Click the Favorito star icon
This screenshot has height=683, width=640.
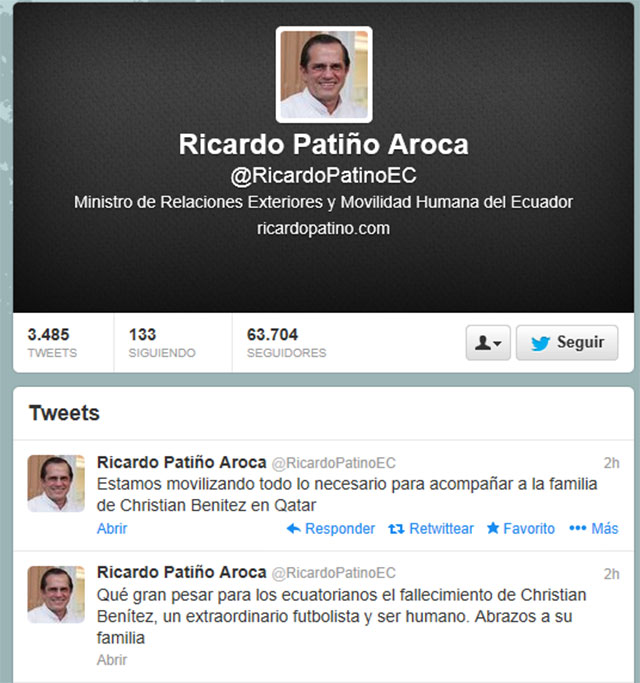click(493, 528)
